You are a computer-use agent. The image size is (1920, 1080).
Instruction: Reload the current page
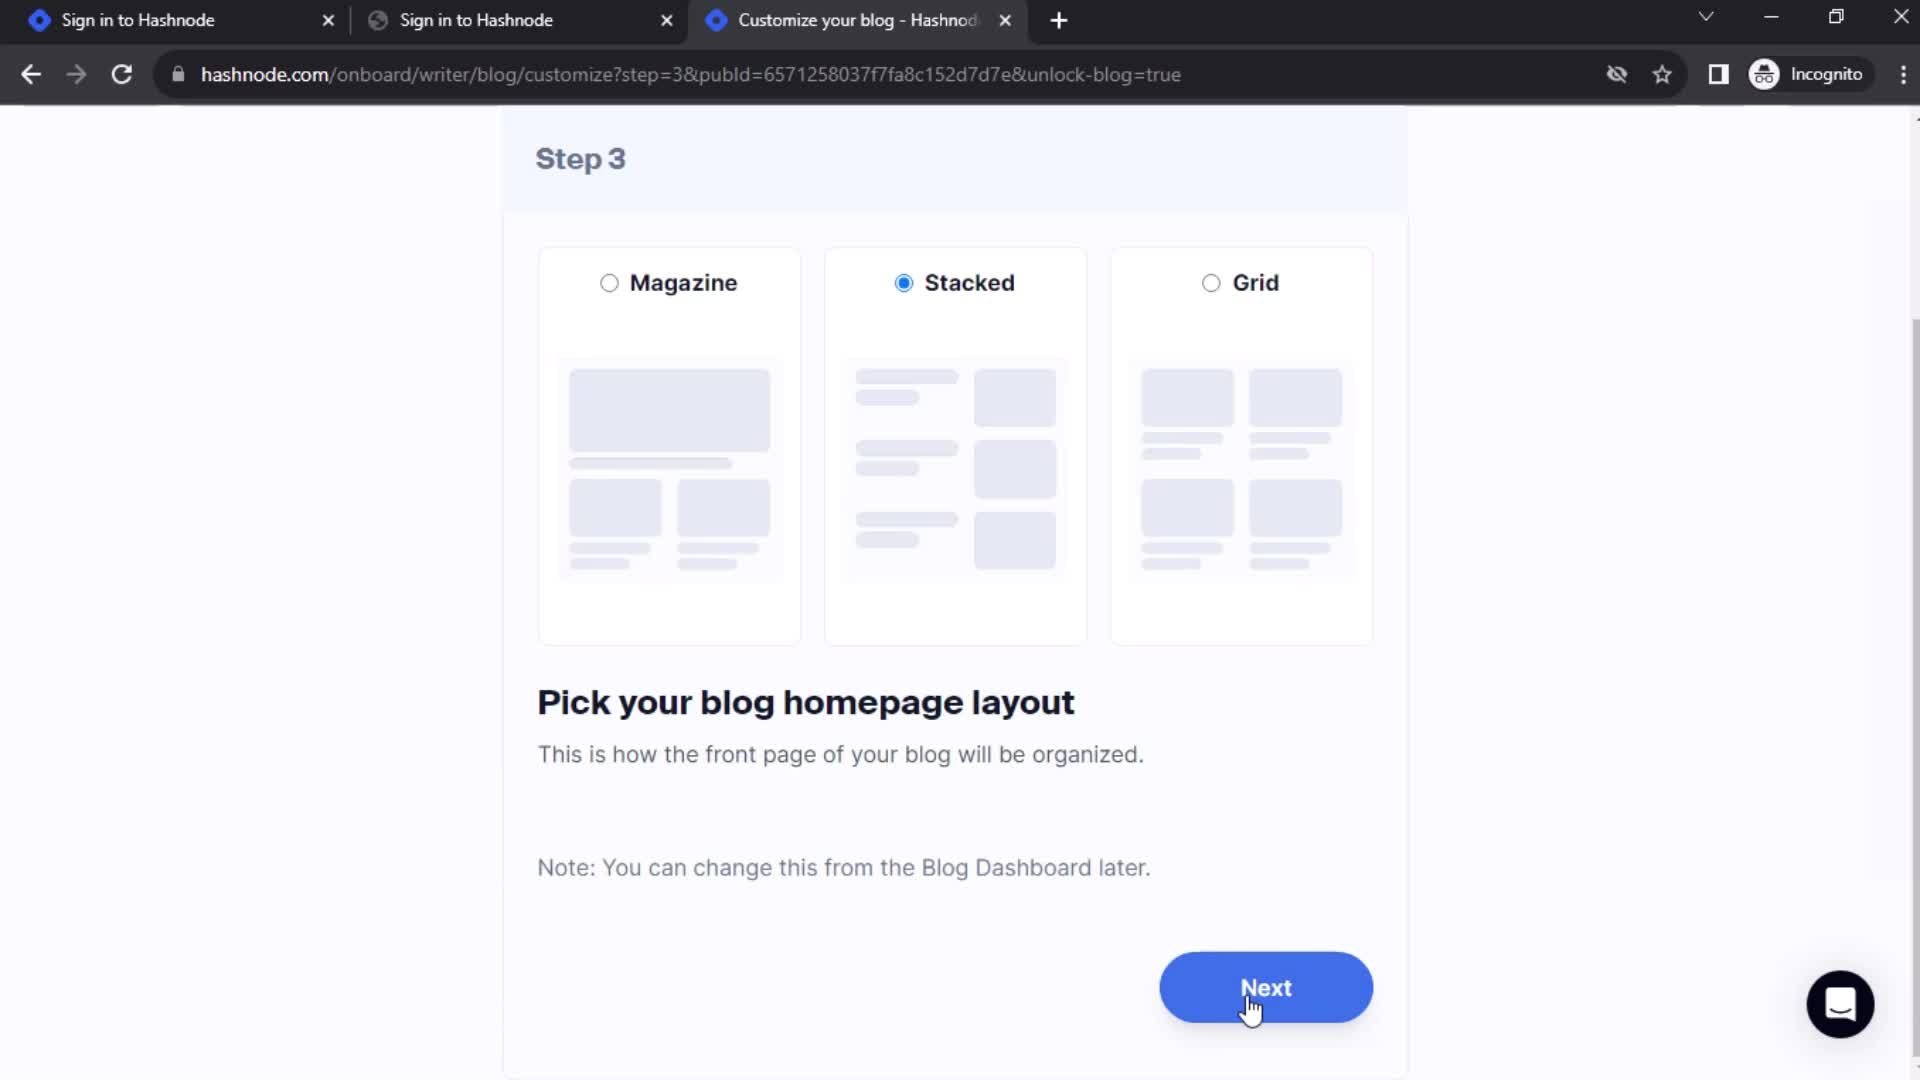pyautogui.click(x=120, y=74)
